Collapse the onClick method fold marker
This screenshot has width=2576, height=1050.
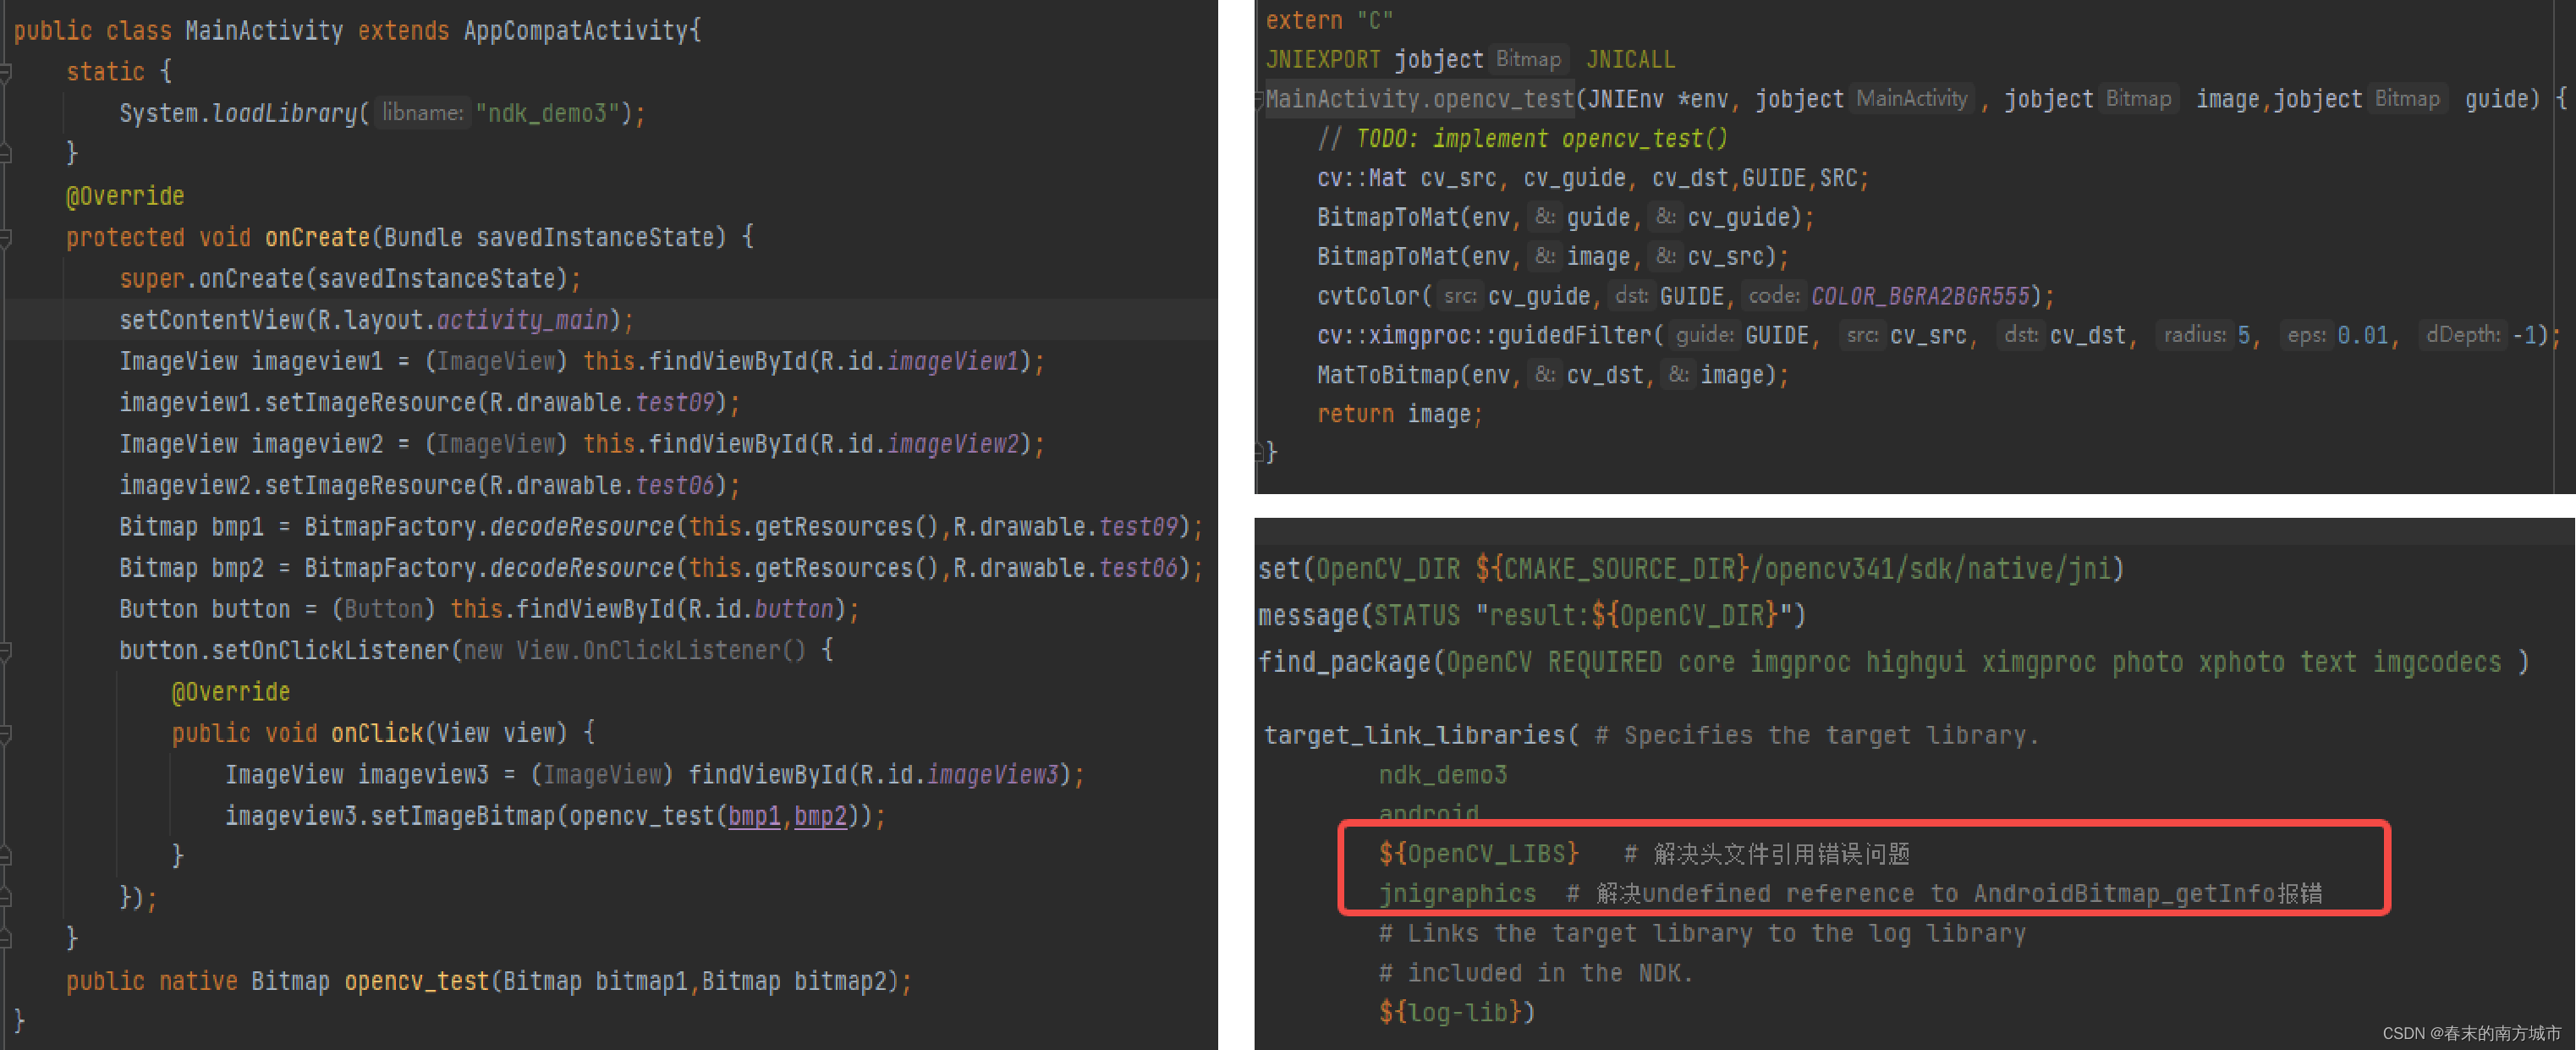point(5,734)
